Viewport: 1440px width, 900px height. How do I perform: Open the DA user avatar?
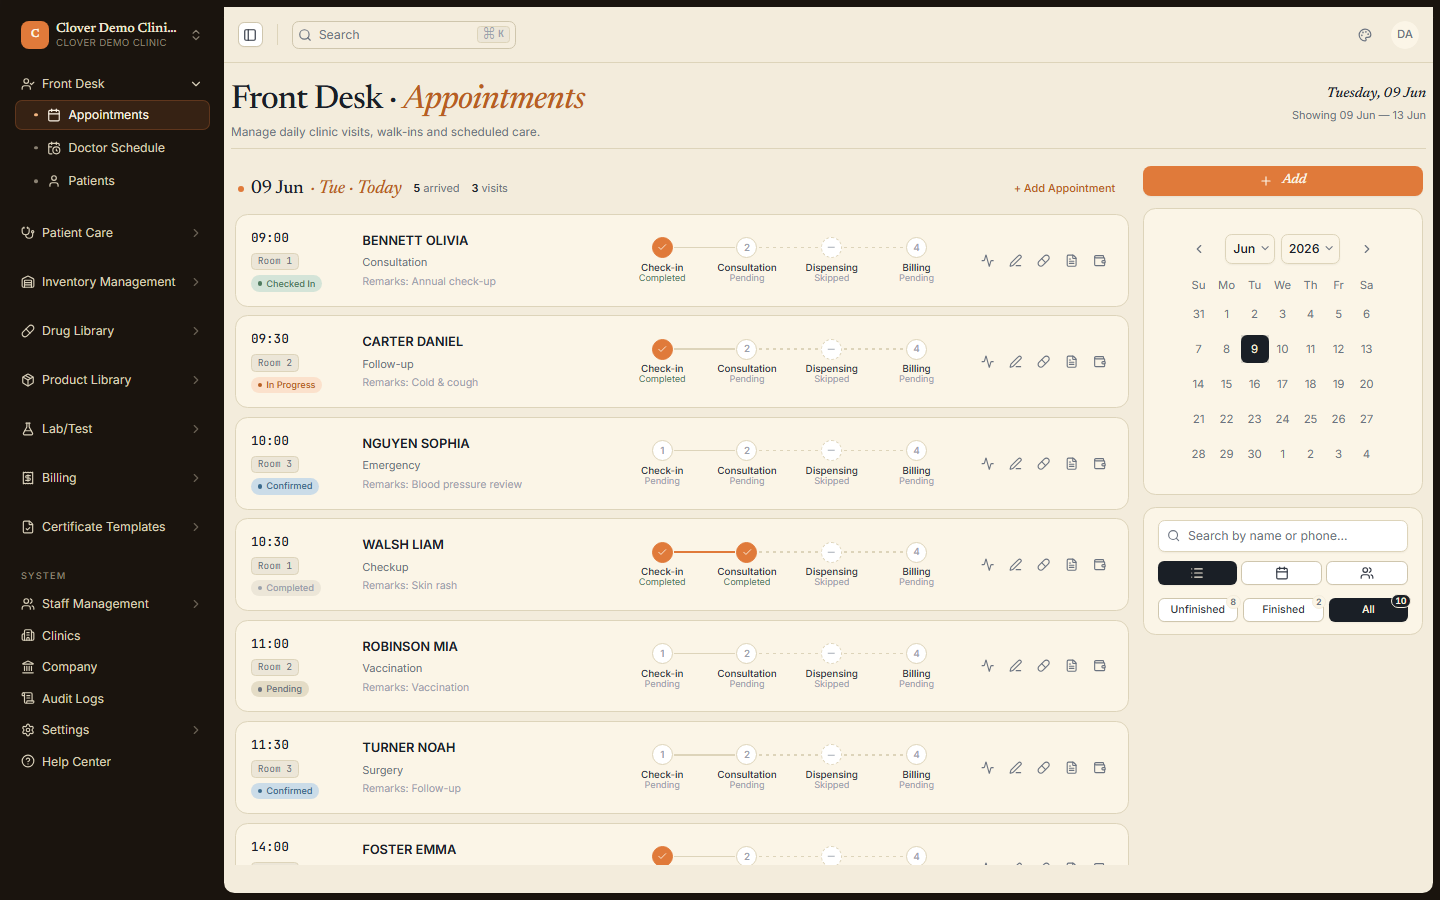(x=1405, y=34)
